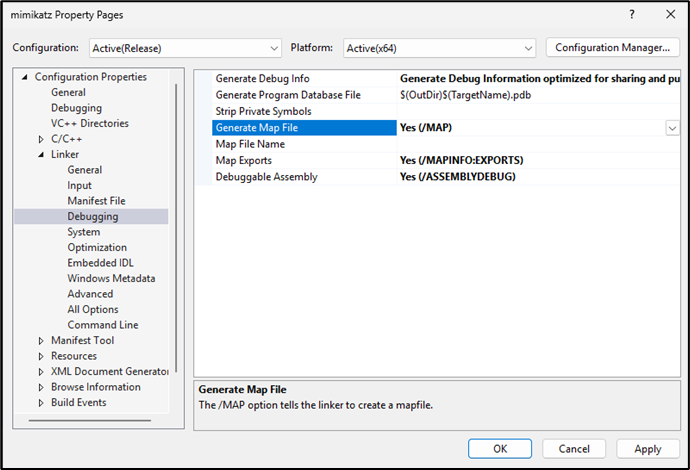
Task: Select General under Linker
Action: click(x=84, y=170)
